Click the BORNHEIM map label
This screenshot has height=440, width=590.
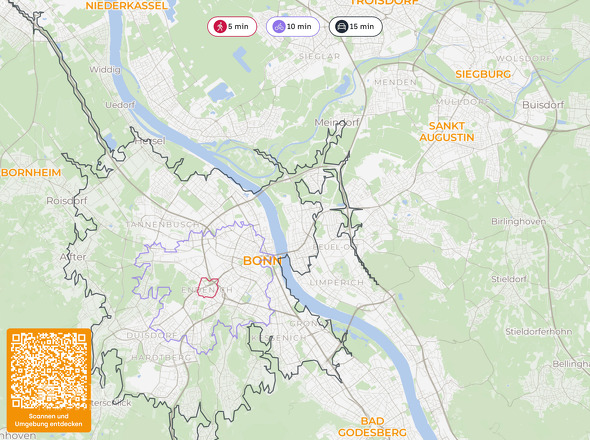click(31, 173)
